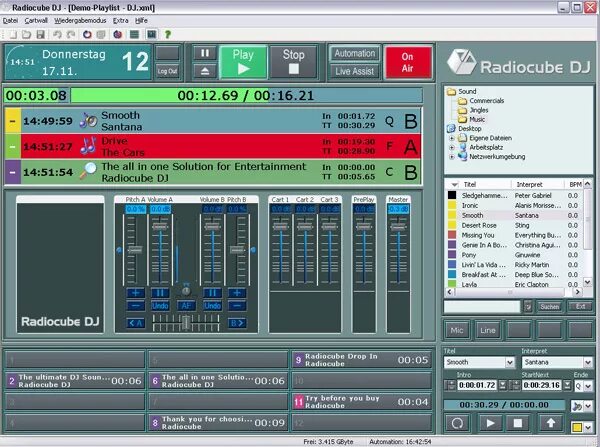Click the up arrow button in editor
600x447 pixels.
point(551,423)
